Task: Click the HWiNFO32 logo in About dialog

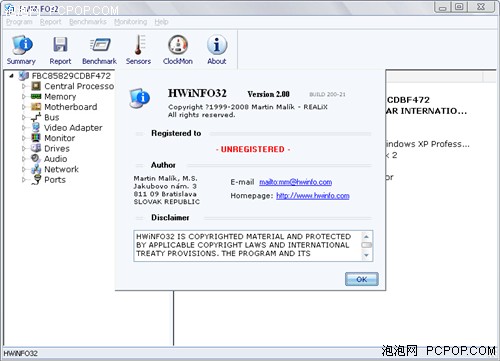Action: (x=140, y=98)
